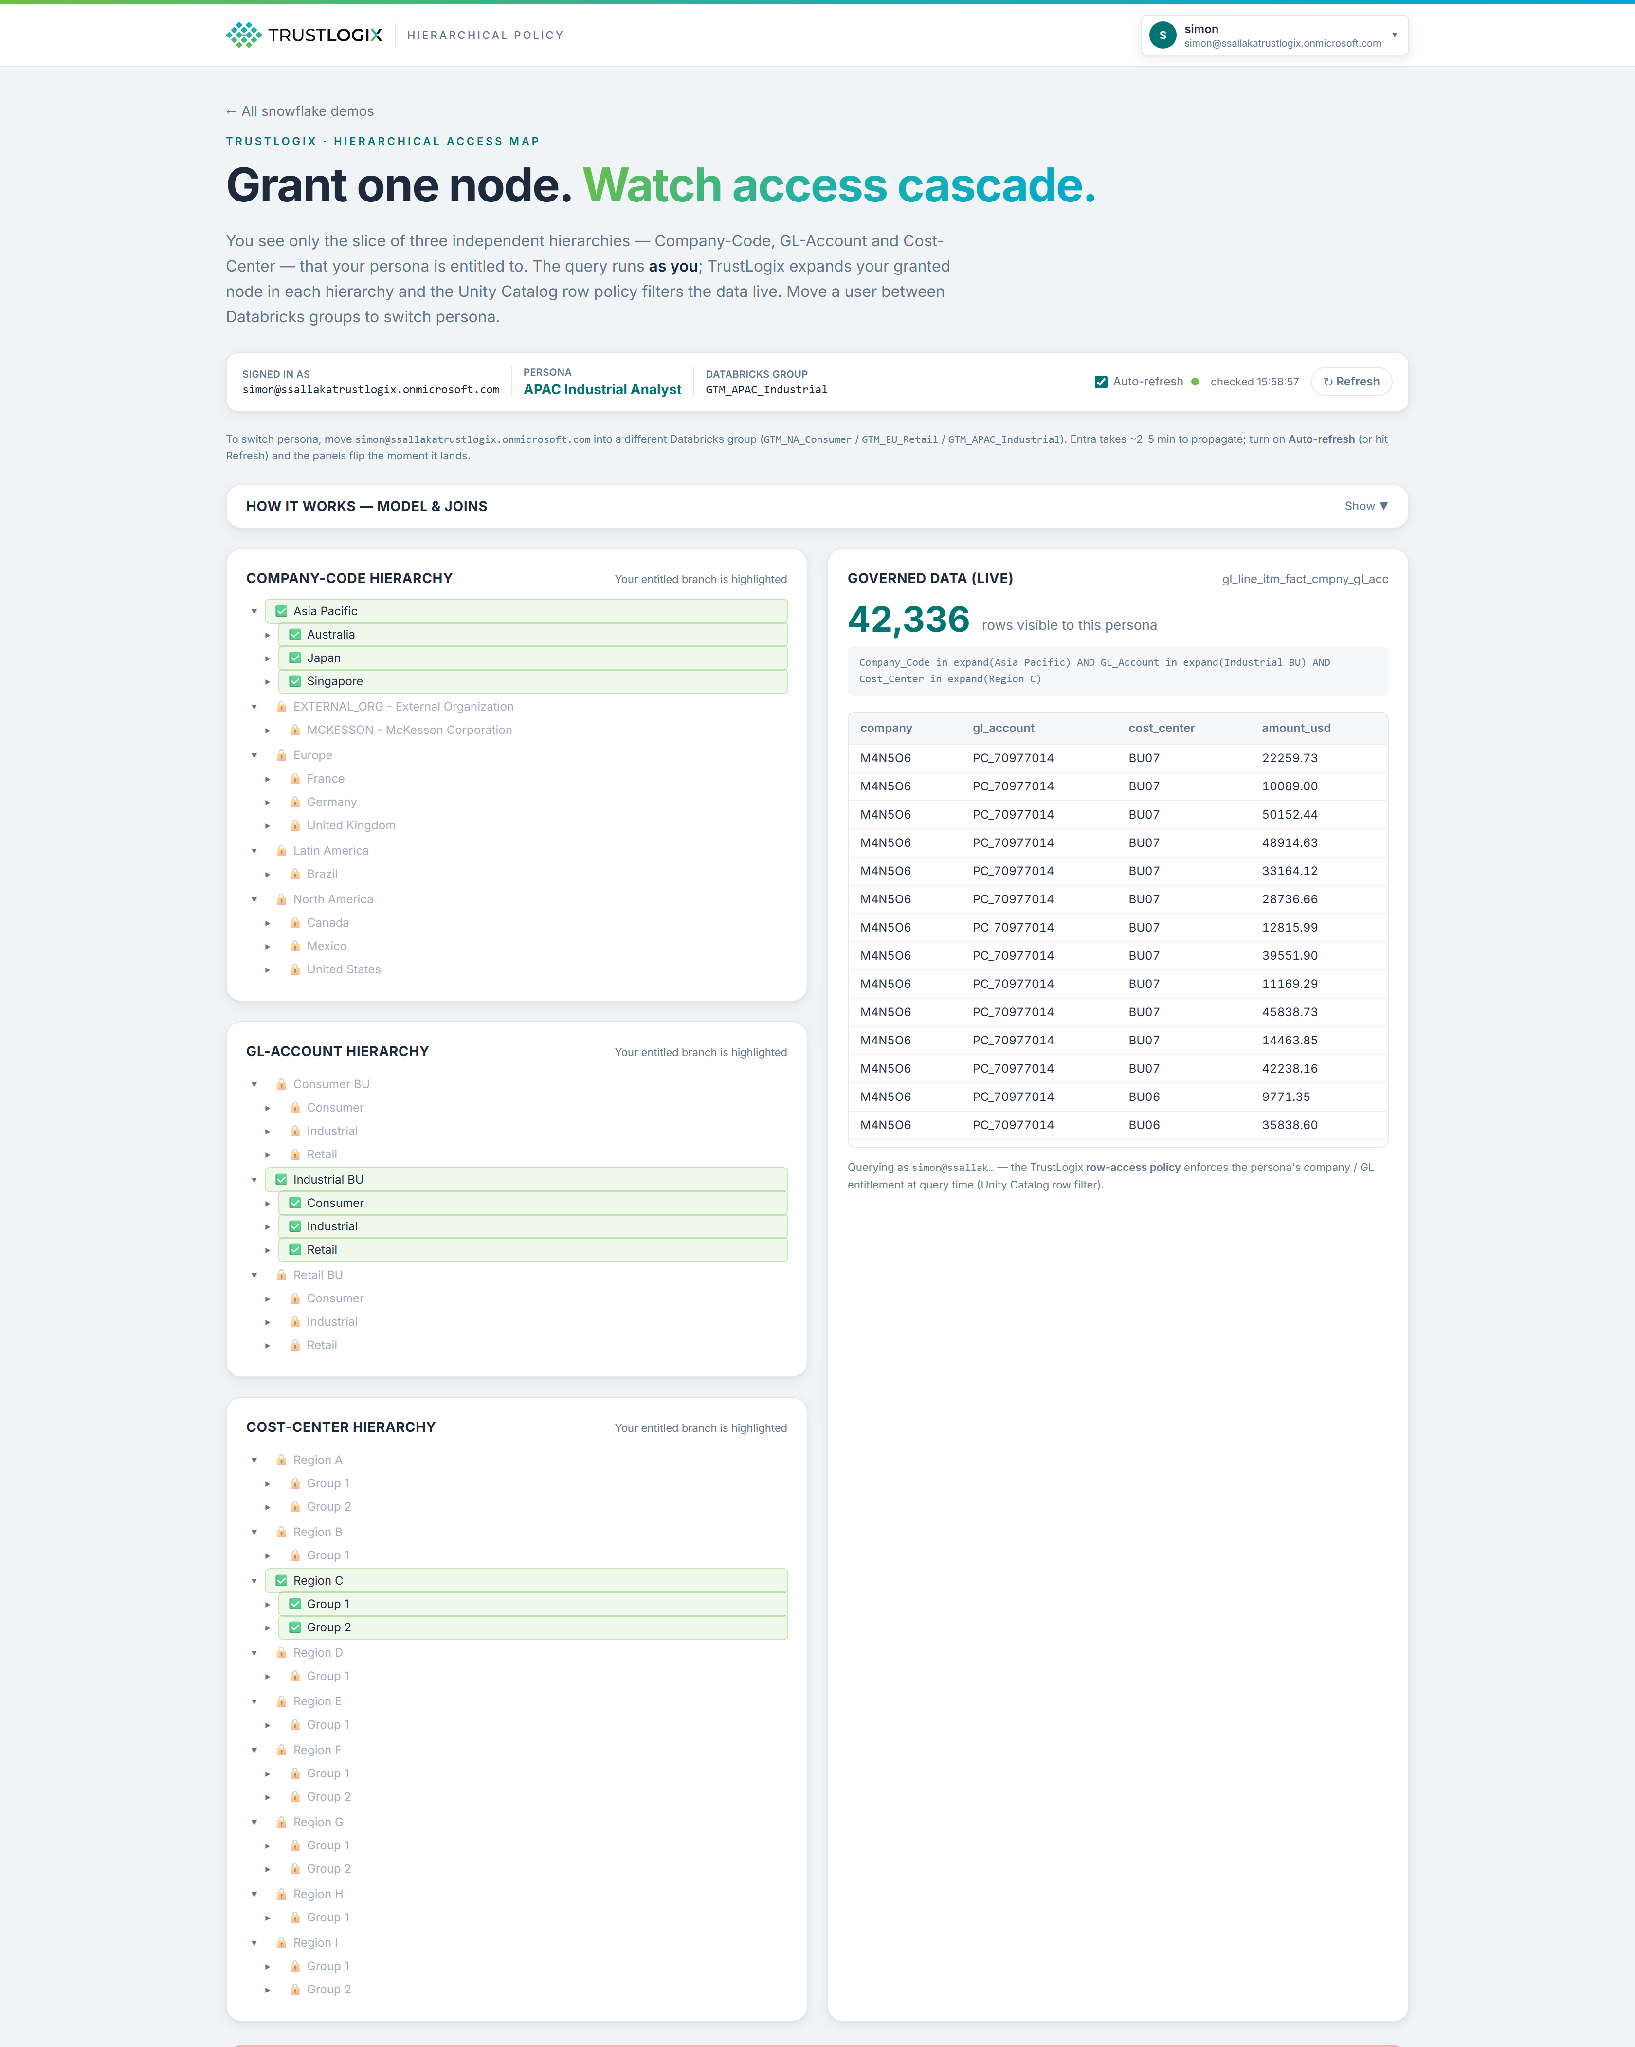Screen dimensions: 1635x2047
Task: Select Industrial under Retail BU
Action: [x=533, y=1322]
